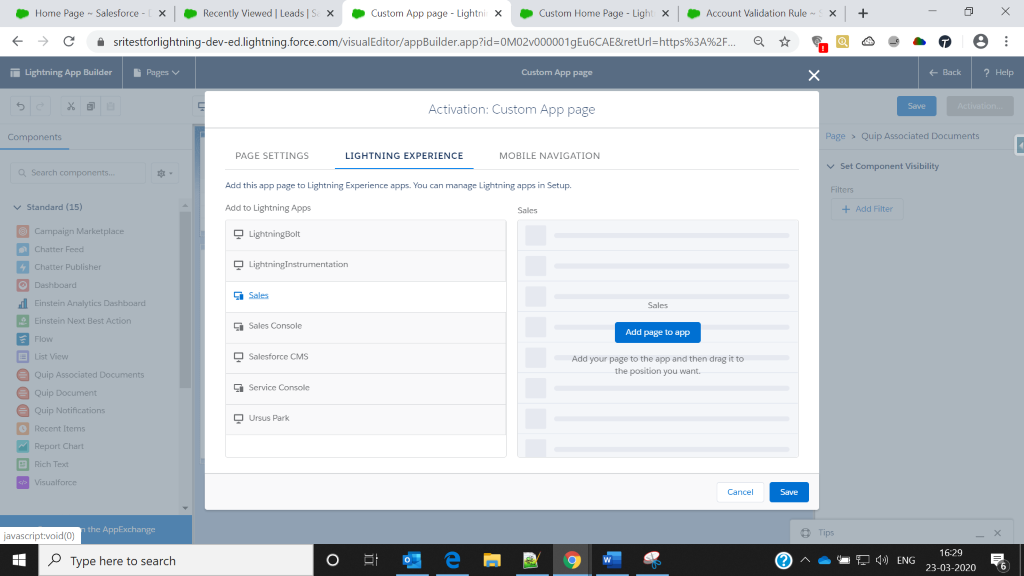Open Microsoft Word from the taskbar
This screenshot has height=576, width=1024.
tap(611, 560)
